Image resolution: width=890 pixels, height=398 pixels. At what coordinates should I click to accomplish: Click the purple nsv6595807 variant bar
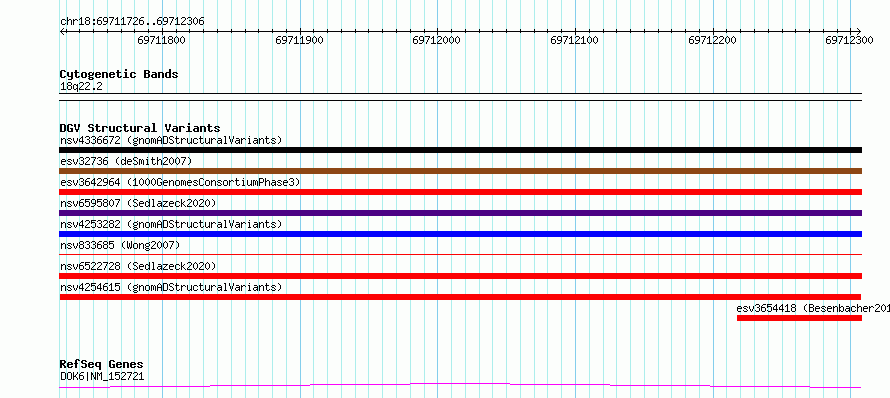pyautogui.click(x=460, y=213)
